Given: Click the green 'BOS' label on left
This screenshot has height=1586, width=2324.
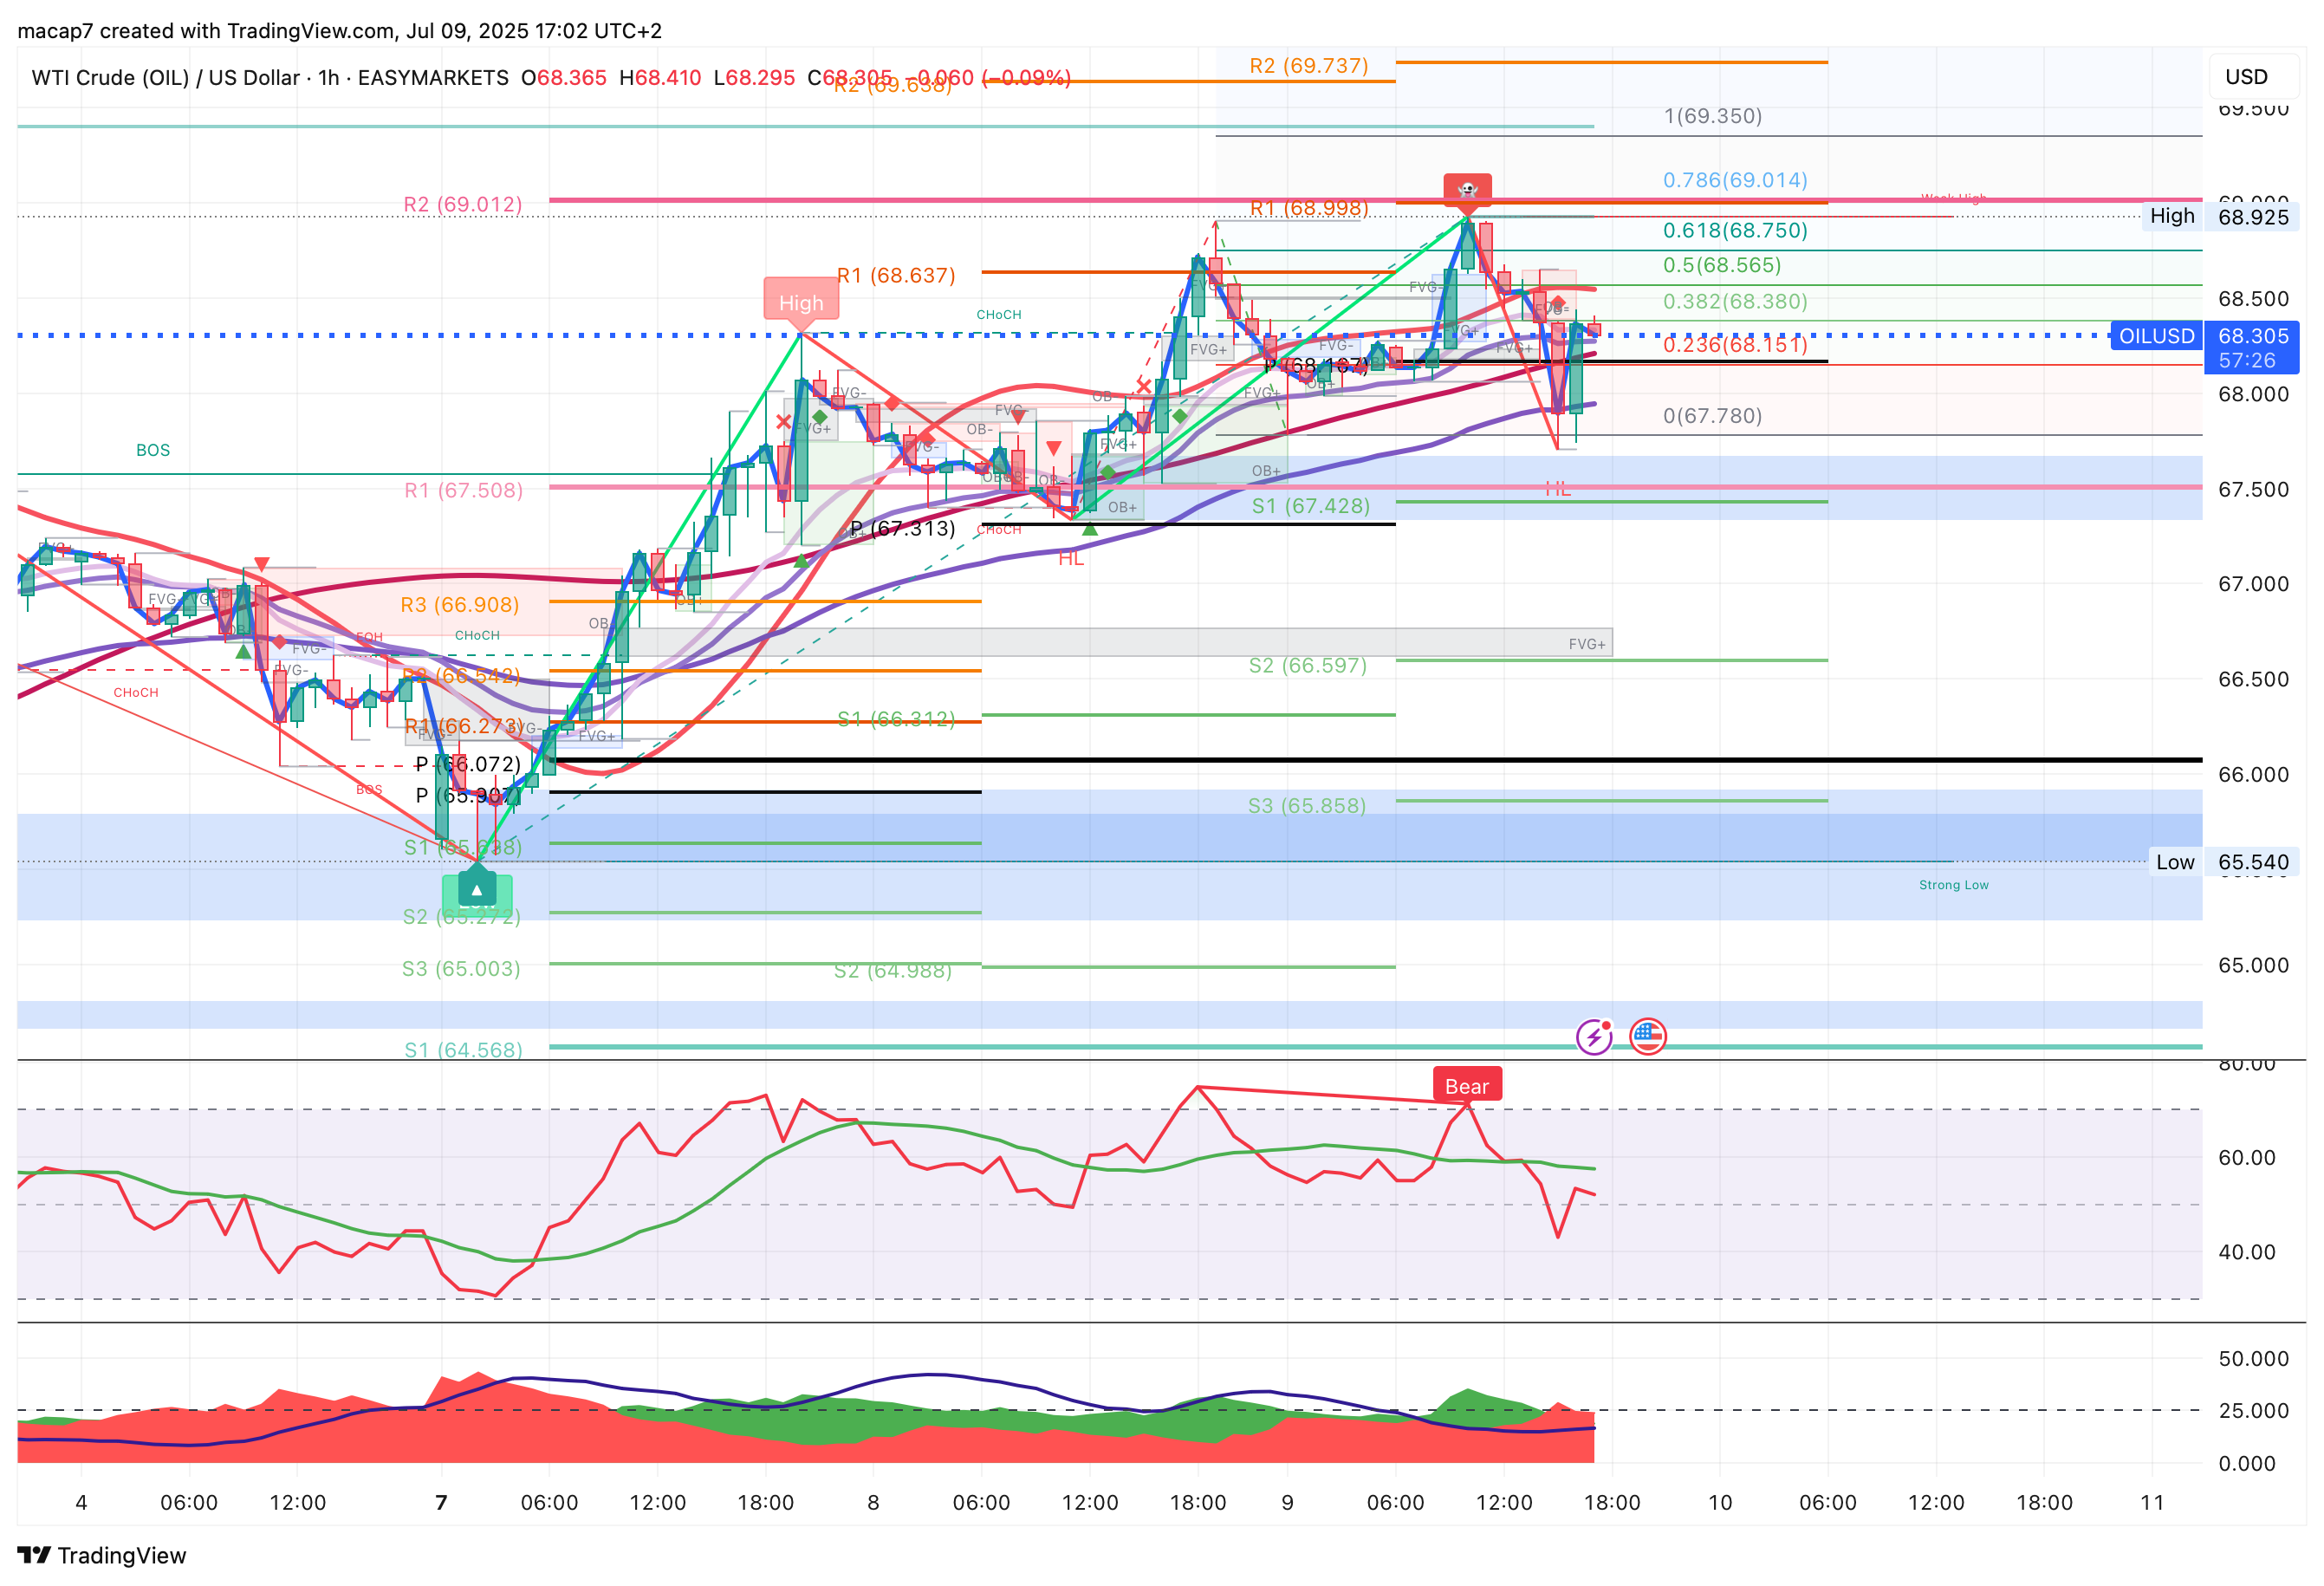Looking at the screenshot, I should click(x=153, y=450).
